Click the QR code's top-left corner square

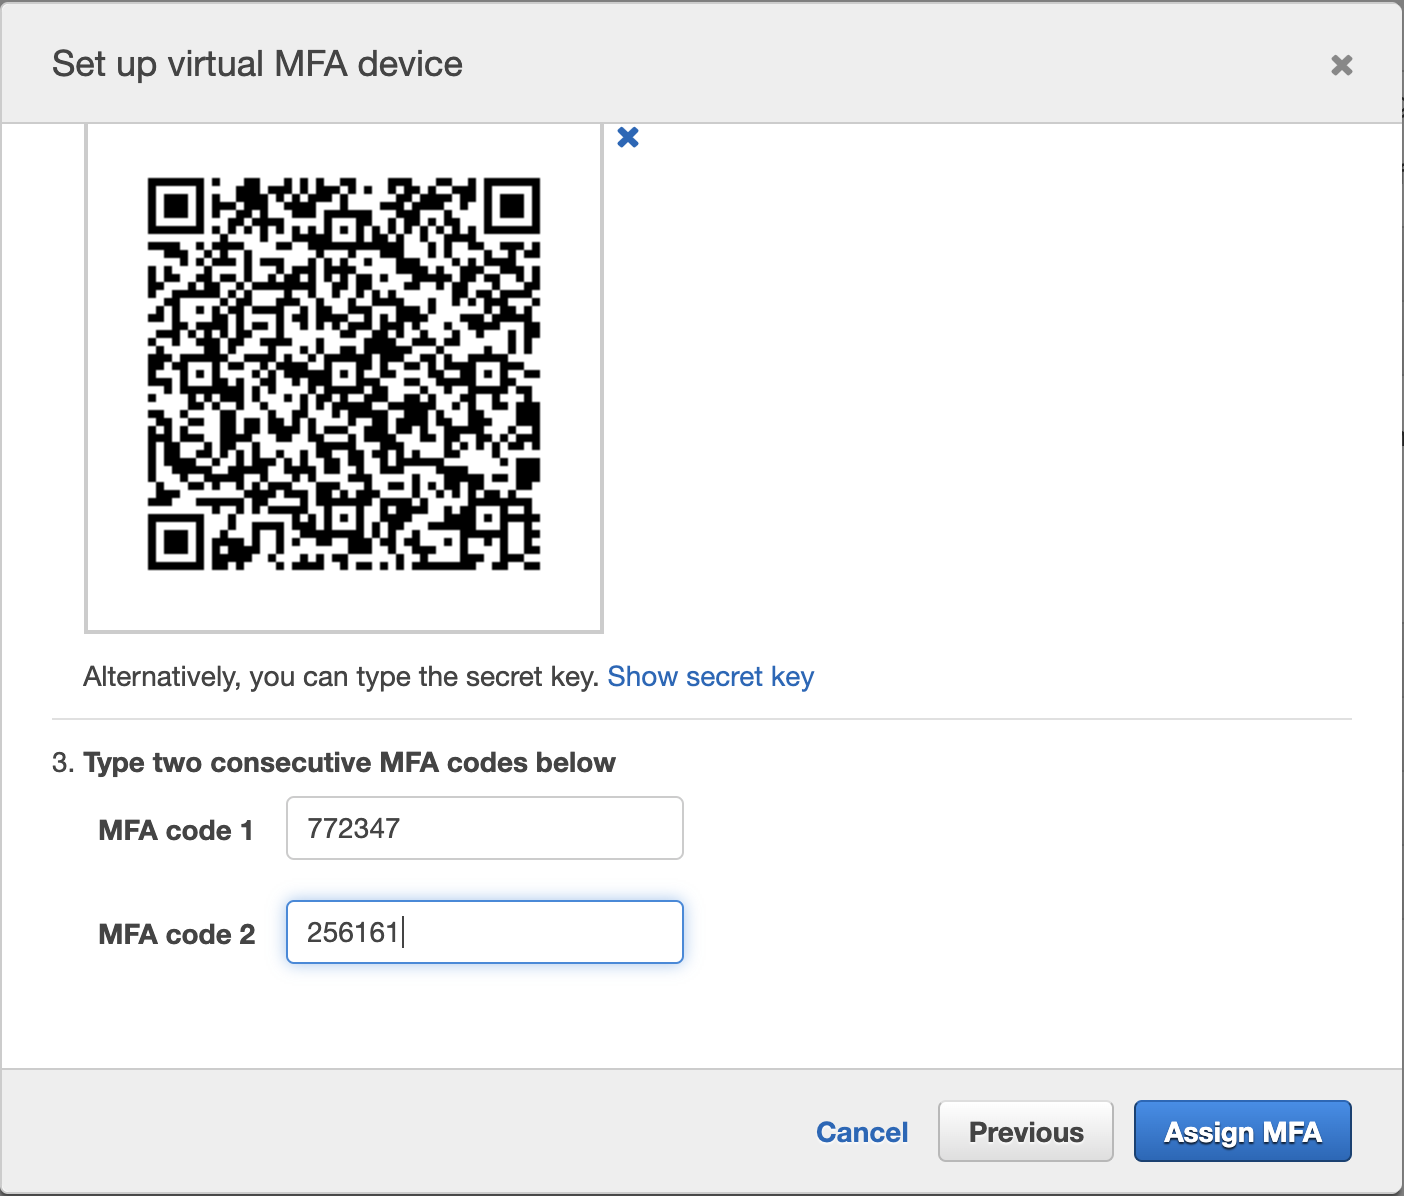coord(177,207)
